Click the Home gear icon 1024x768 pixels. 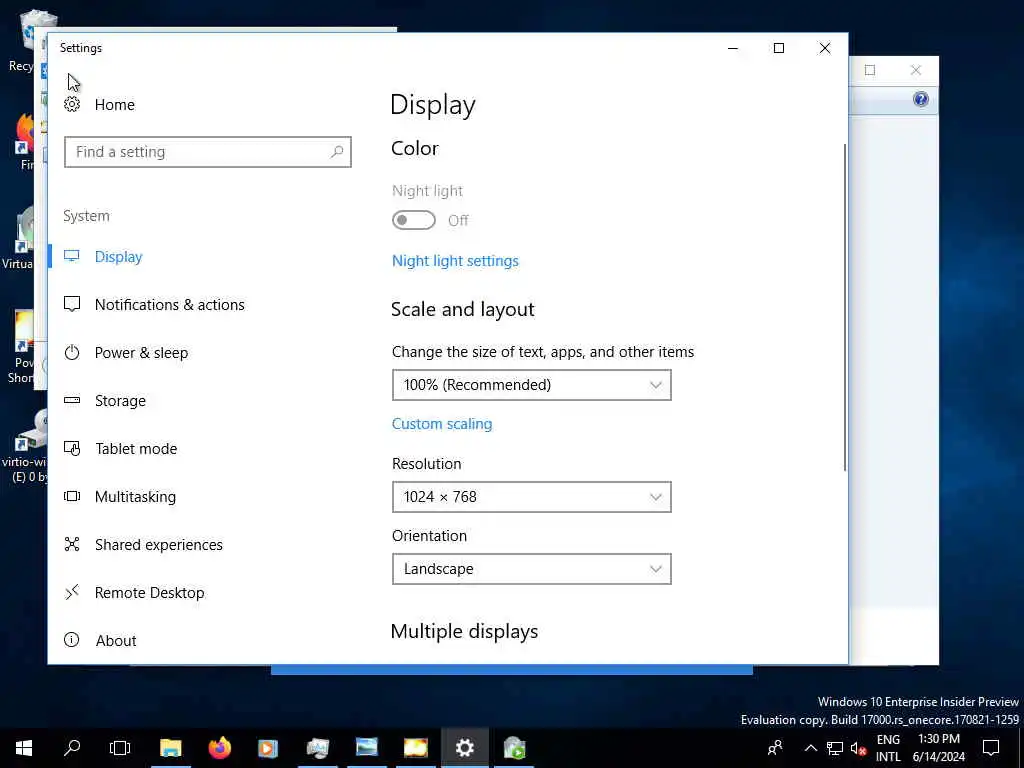[x=72, y=104]
